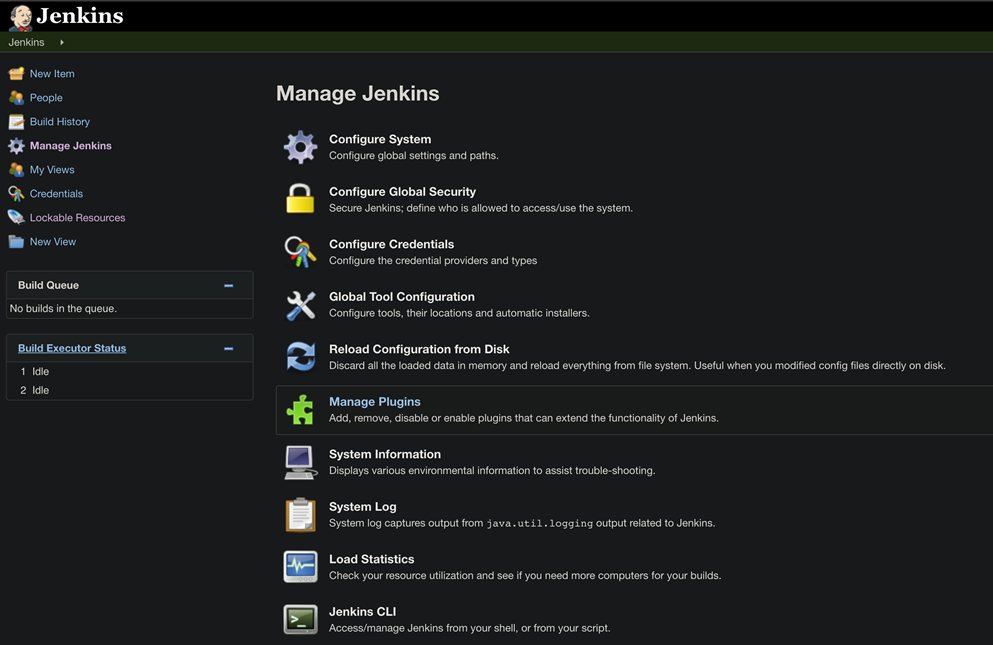Click the Manage Jenkins gear icon in sidebar

click(x=16, y=146)
